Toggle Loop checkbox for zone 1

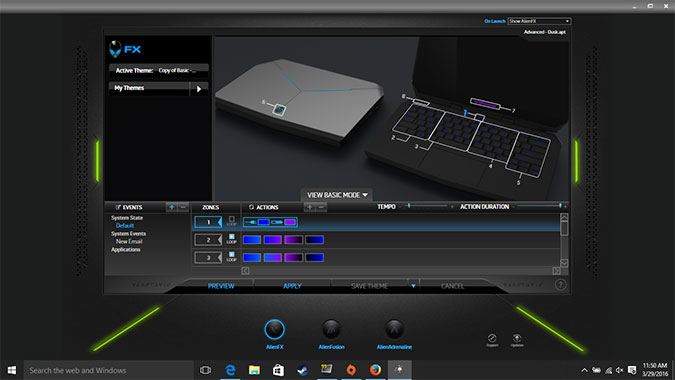(x=232, y=219)
